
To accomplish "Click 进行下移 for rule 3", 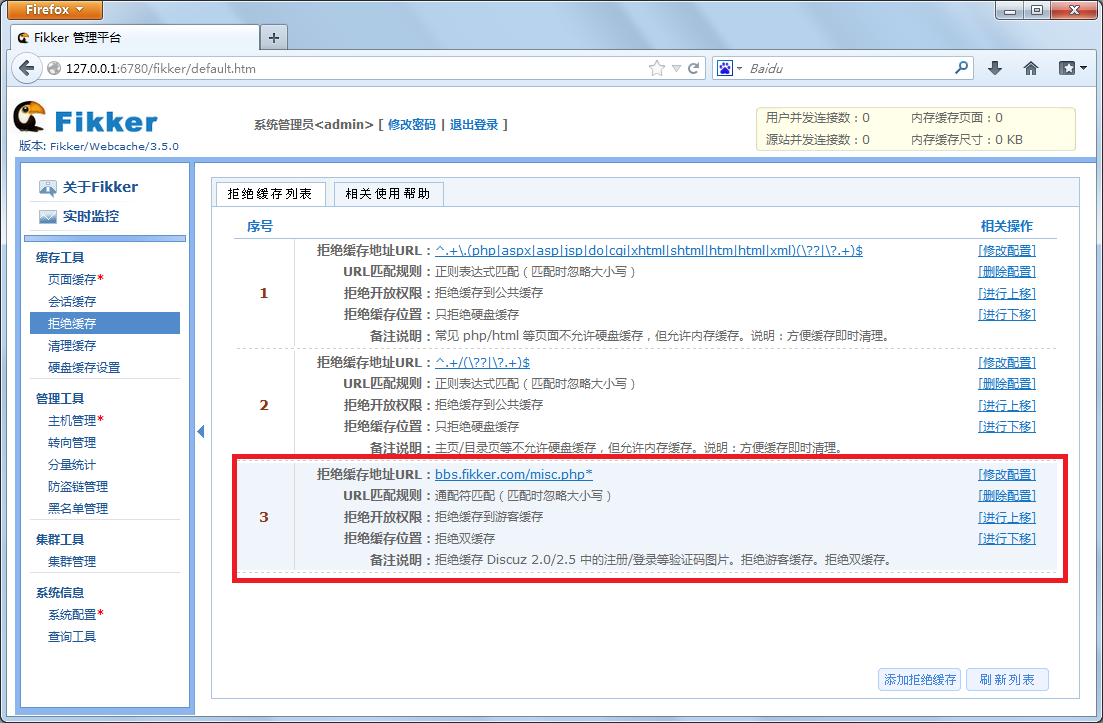I will (x=1007, y=538).
